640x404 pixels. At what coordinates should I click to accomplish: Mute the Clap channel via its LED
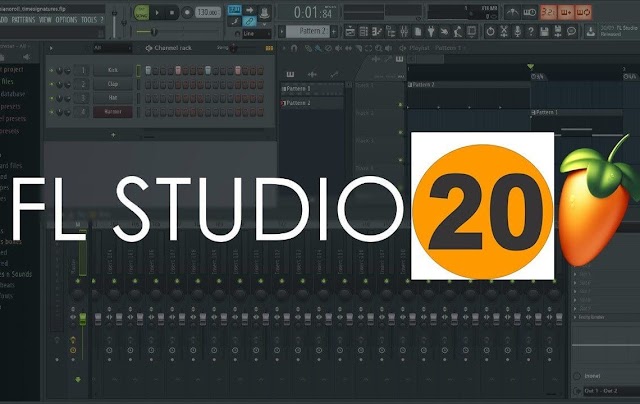(51, 84)
